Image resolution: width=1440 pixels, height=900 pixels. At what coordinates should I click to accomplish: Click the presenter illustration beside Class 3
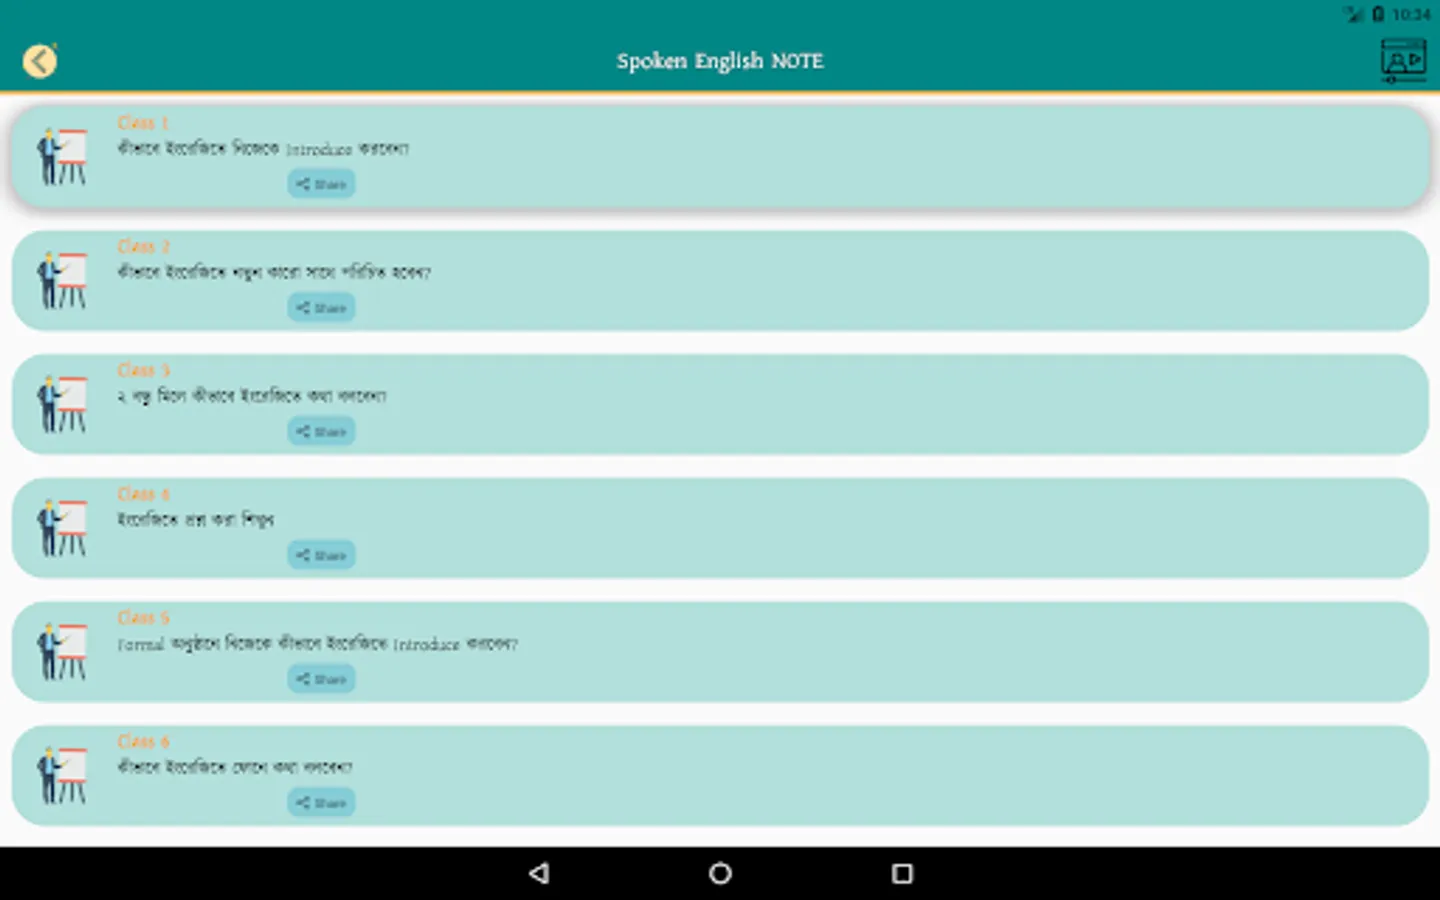pyautogui.click(x=61, y=403)
